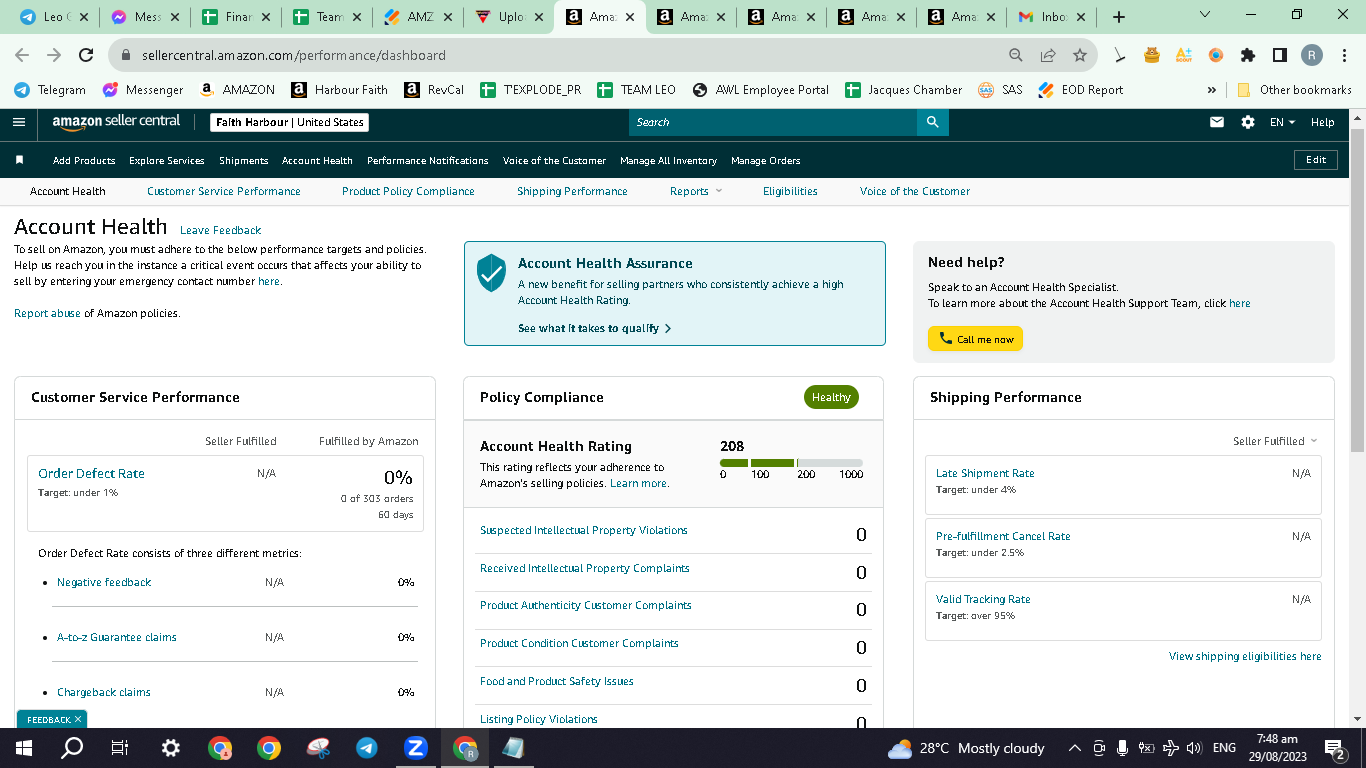Image resolution: width=1366 pixels, height=768 pixels.
Task: Open the weather widget showing Mostly cloudy
Action: click(x=966, y=748)
